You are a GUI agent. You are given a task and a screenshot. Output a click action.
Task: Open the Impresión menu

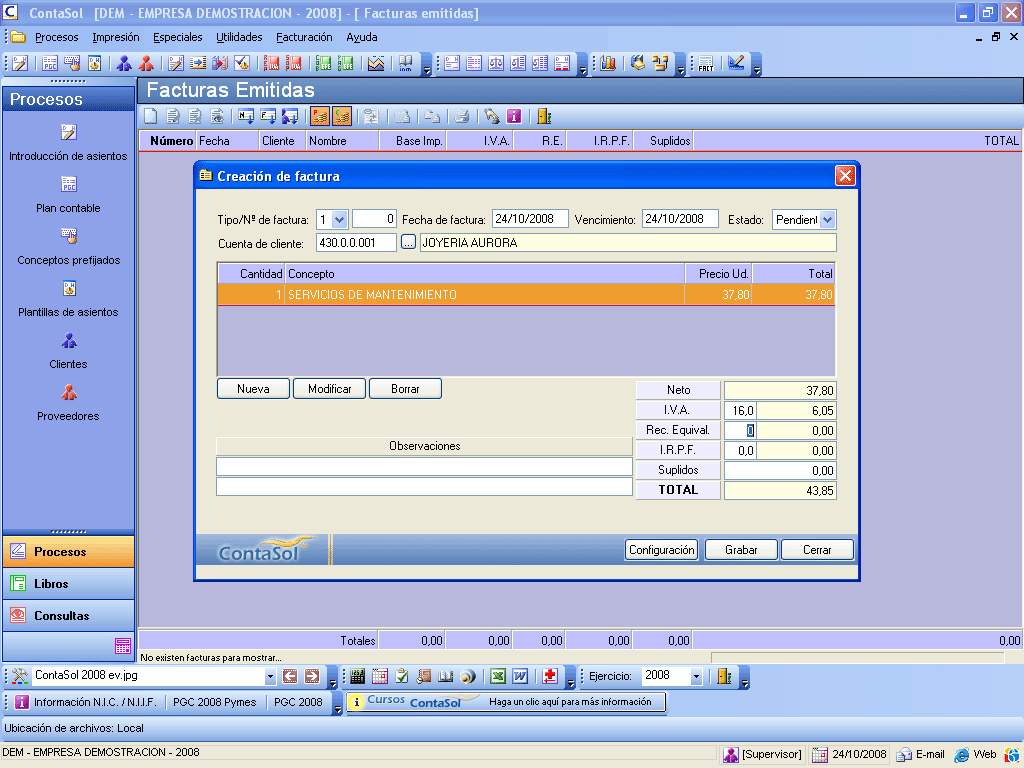coord(116,37)
